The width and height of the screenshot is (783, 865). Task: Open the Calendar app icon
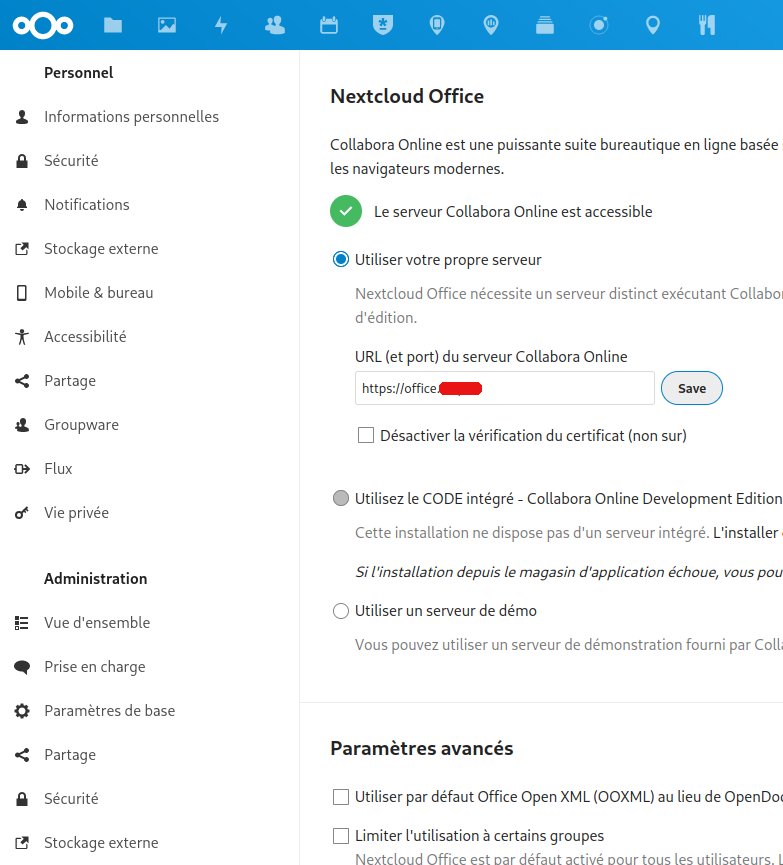pos(329,25)
